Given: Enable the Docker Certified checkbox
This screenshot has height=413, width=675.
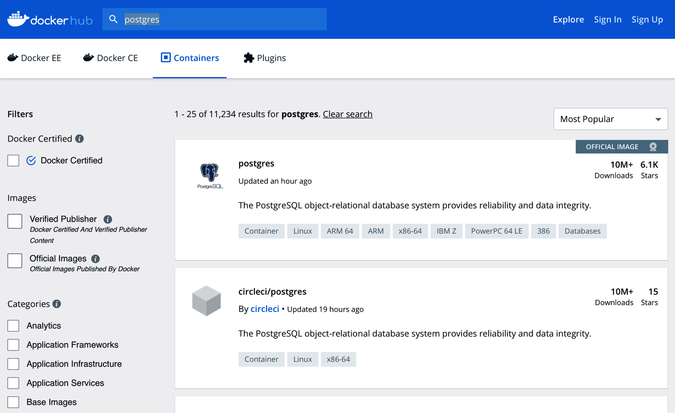Looking at the screenshot, I should pyautogui.click(x=13, y=161).
